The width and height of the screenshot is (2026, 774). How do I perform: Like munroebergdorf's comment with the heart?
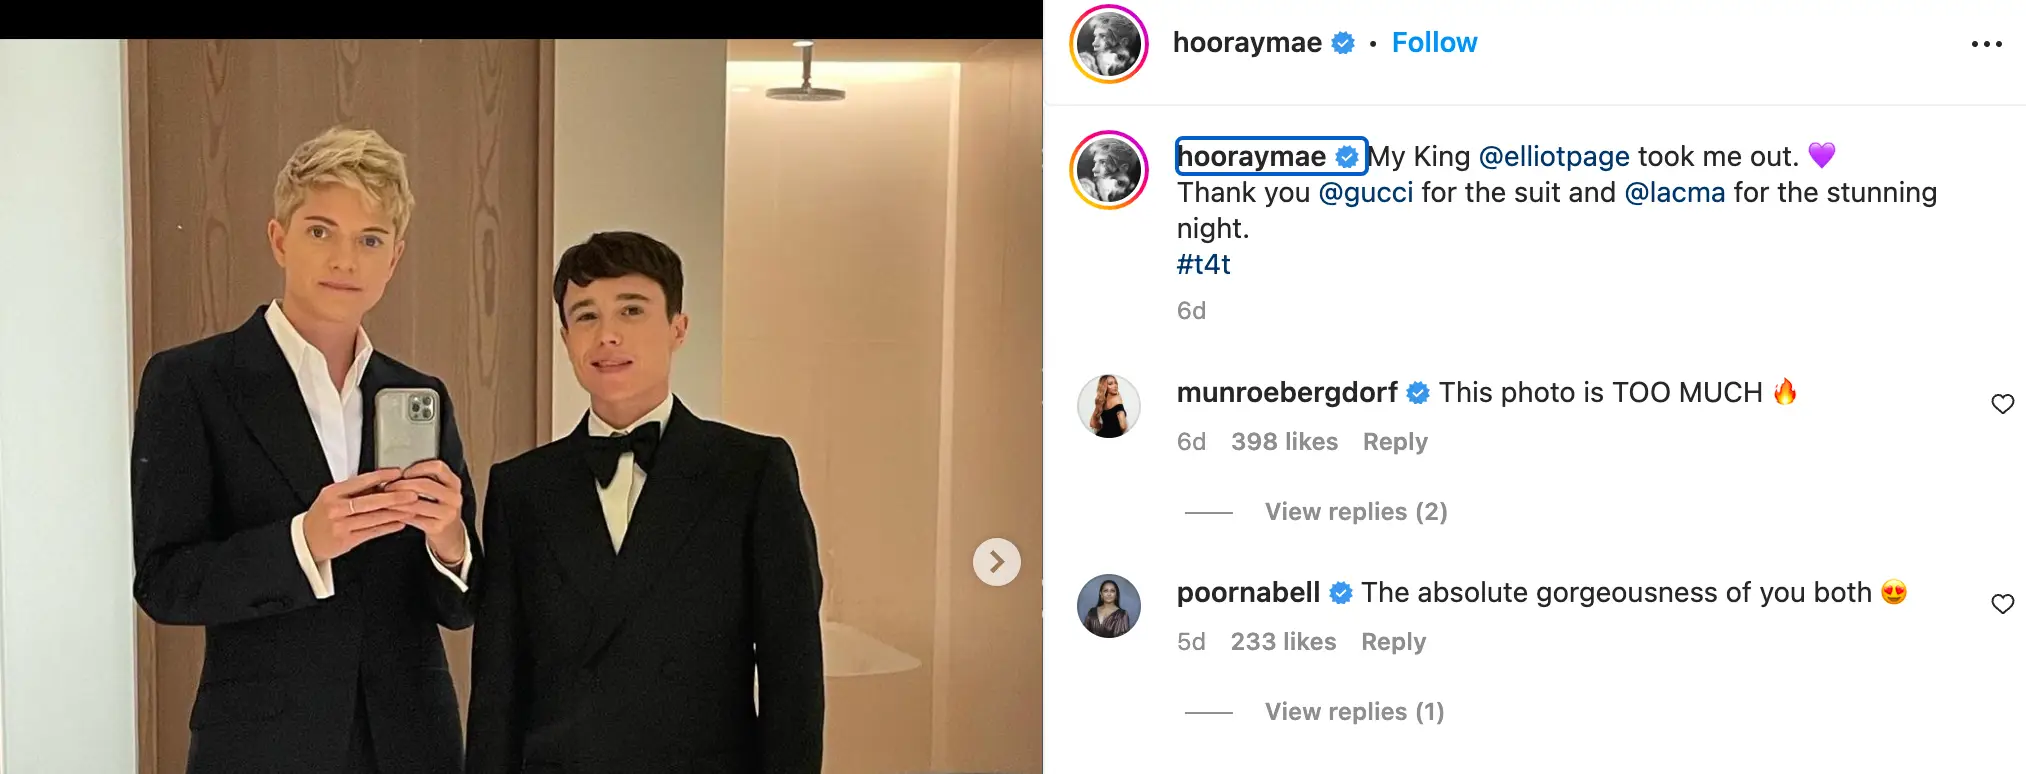[2002, 404]
